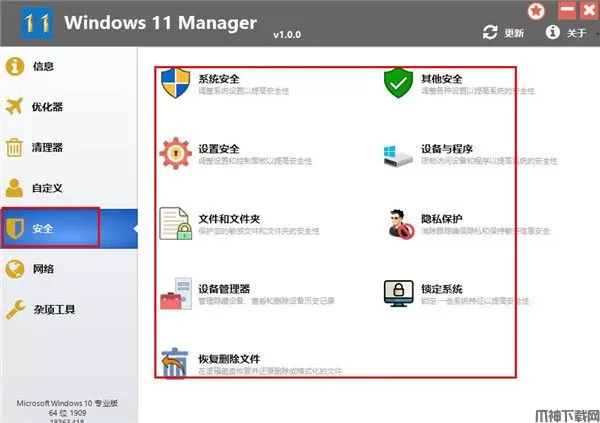Image resolution: width=600 pixels, height=423 pixels.
Task: Click the 更新 button label
Action: (x=514, y=33)
